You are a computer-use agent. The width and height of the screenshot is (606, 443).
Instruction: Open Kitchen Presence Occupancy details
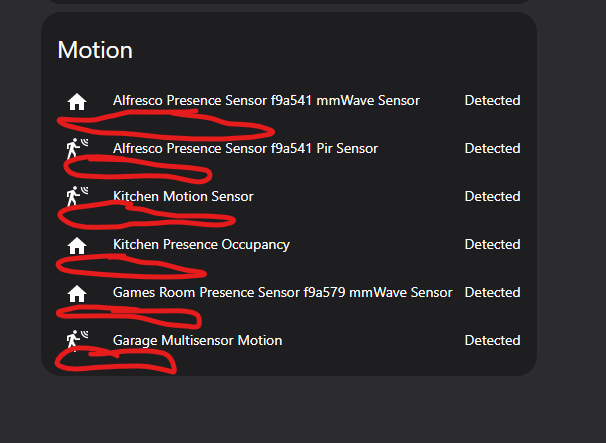[201, 245]
